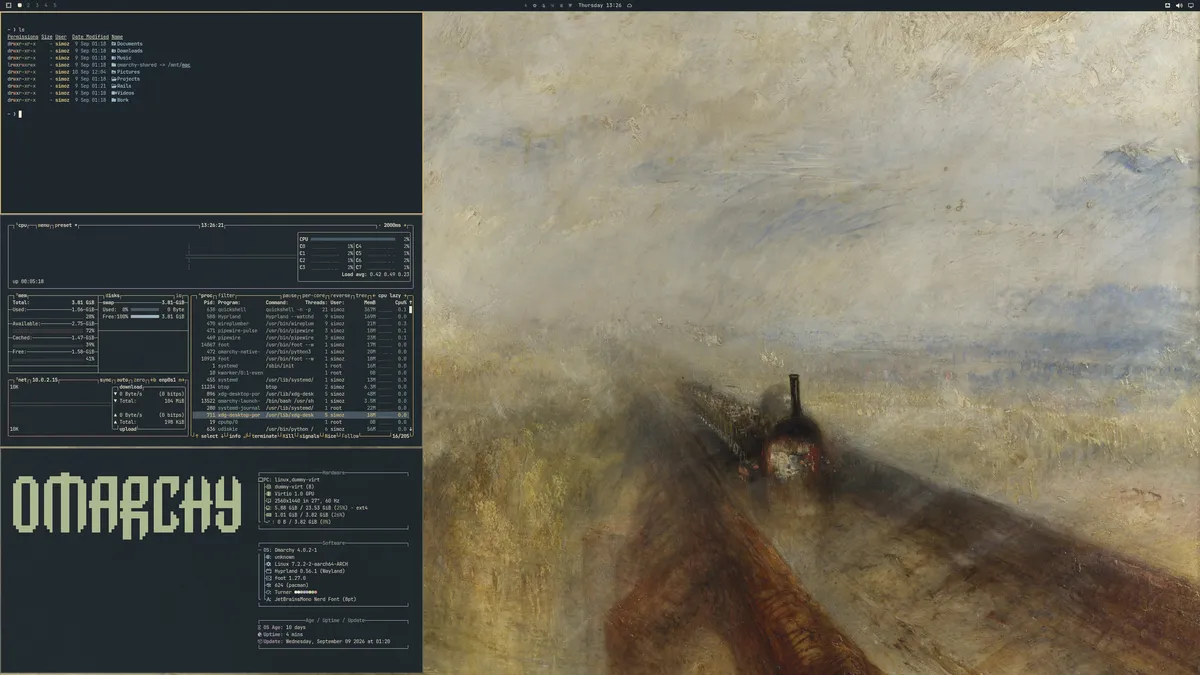Click the Videos folder icon in terminal listing
This screenshot has height=675, width=1200.
(x=114, y=93)
